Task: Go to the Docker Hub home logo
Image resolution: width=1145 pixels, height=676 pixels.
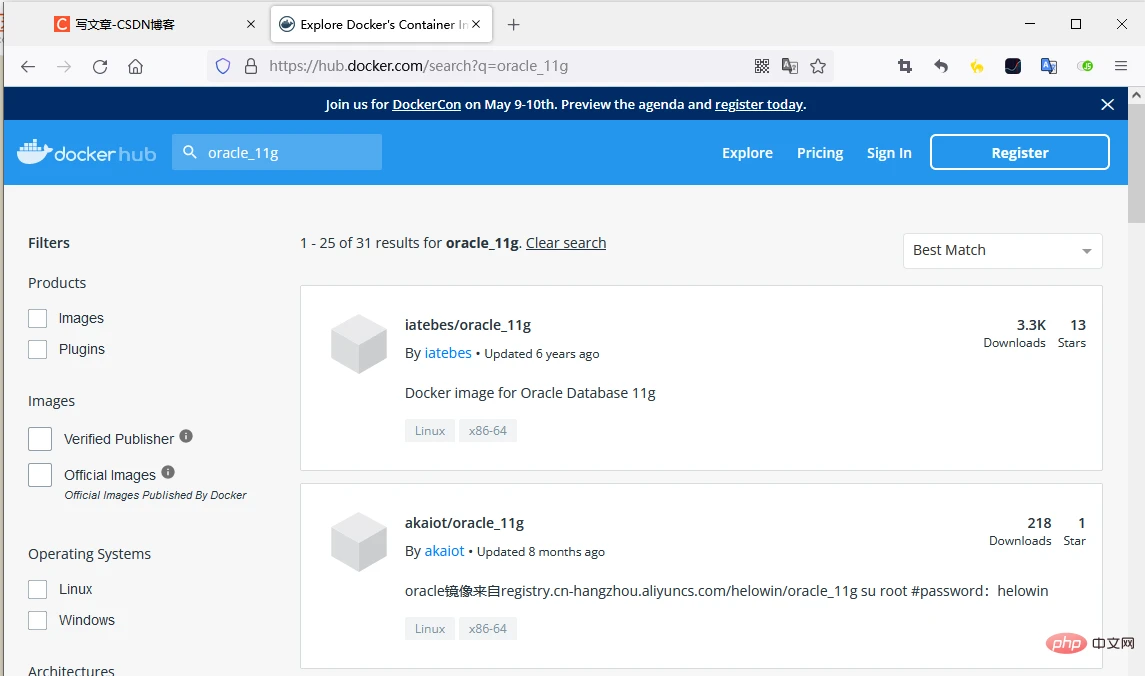Action: point(86,153)
